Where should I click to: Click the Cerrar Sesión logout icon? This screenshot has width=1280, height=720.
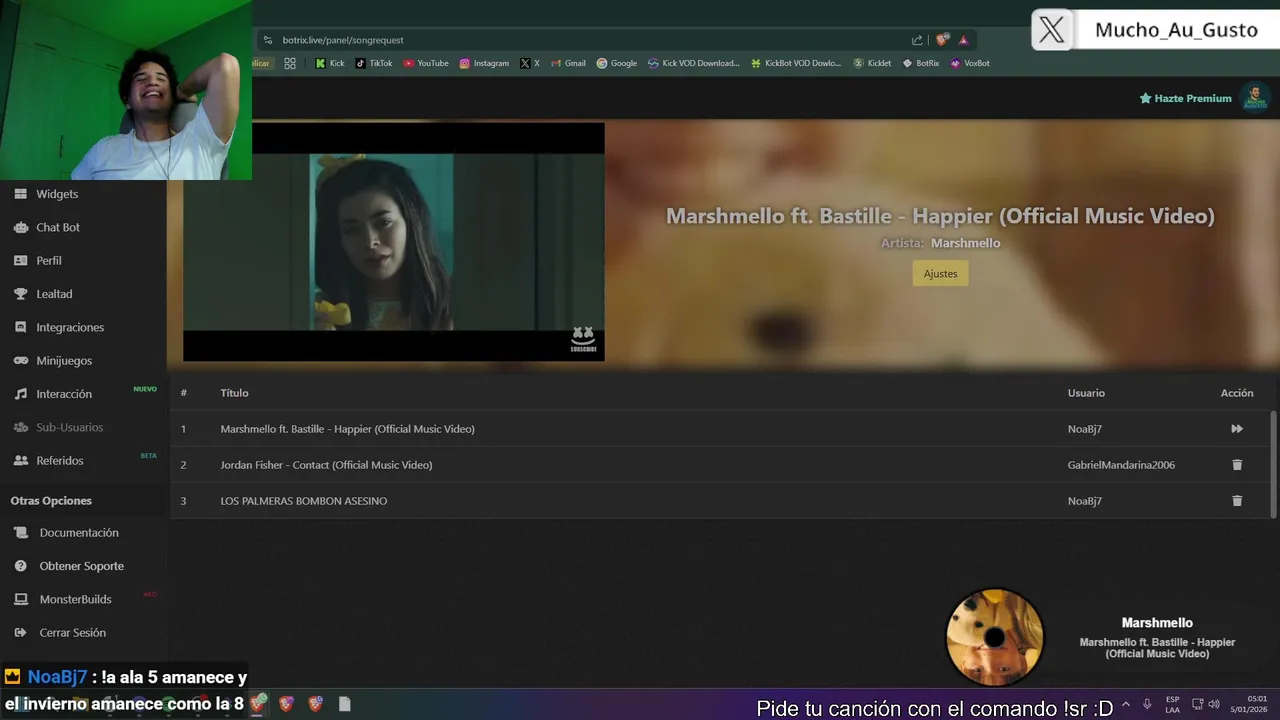[x=20, y=632]
